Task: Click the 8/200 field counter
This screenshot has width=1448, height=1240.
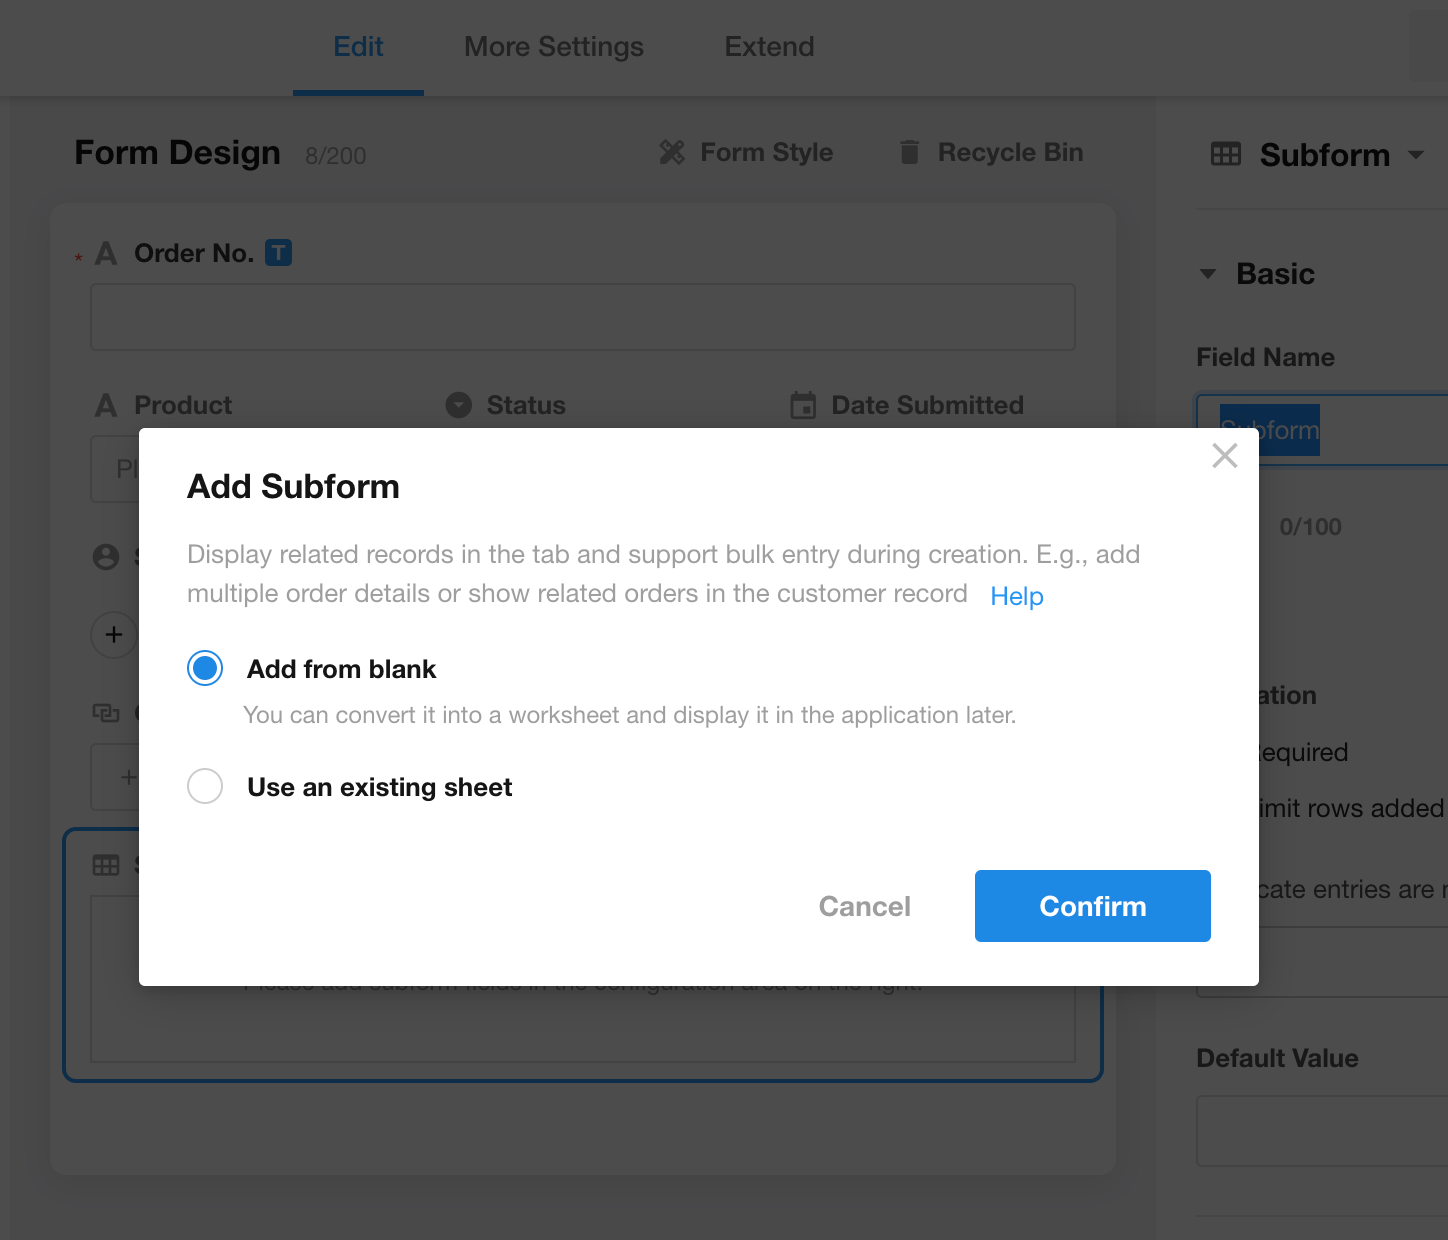Action: [x=336, y=156]
